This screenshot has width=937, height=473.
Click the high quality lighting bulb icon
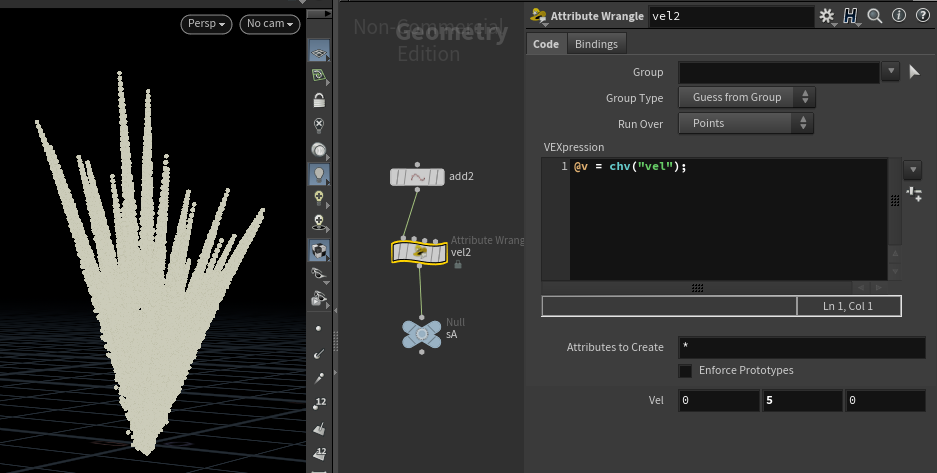pyautogui.click(x=319, y=198)
